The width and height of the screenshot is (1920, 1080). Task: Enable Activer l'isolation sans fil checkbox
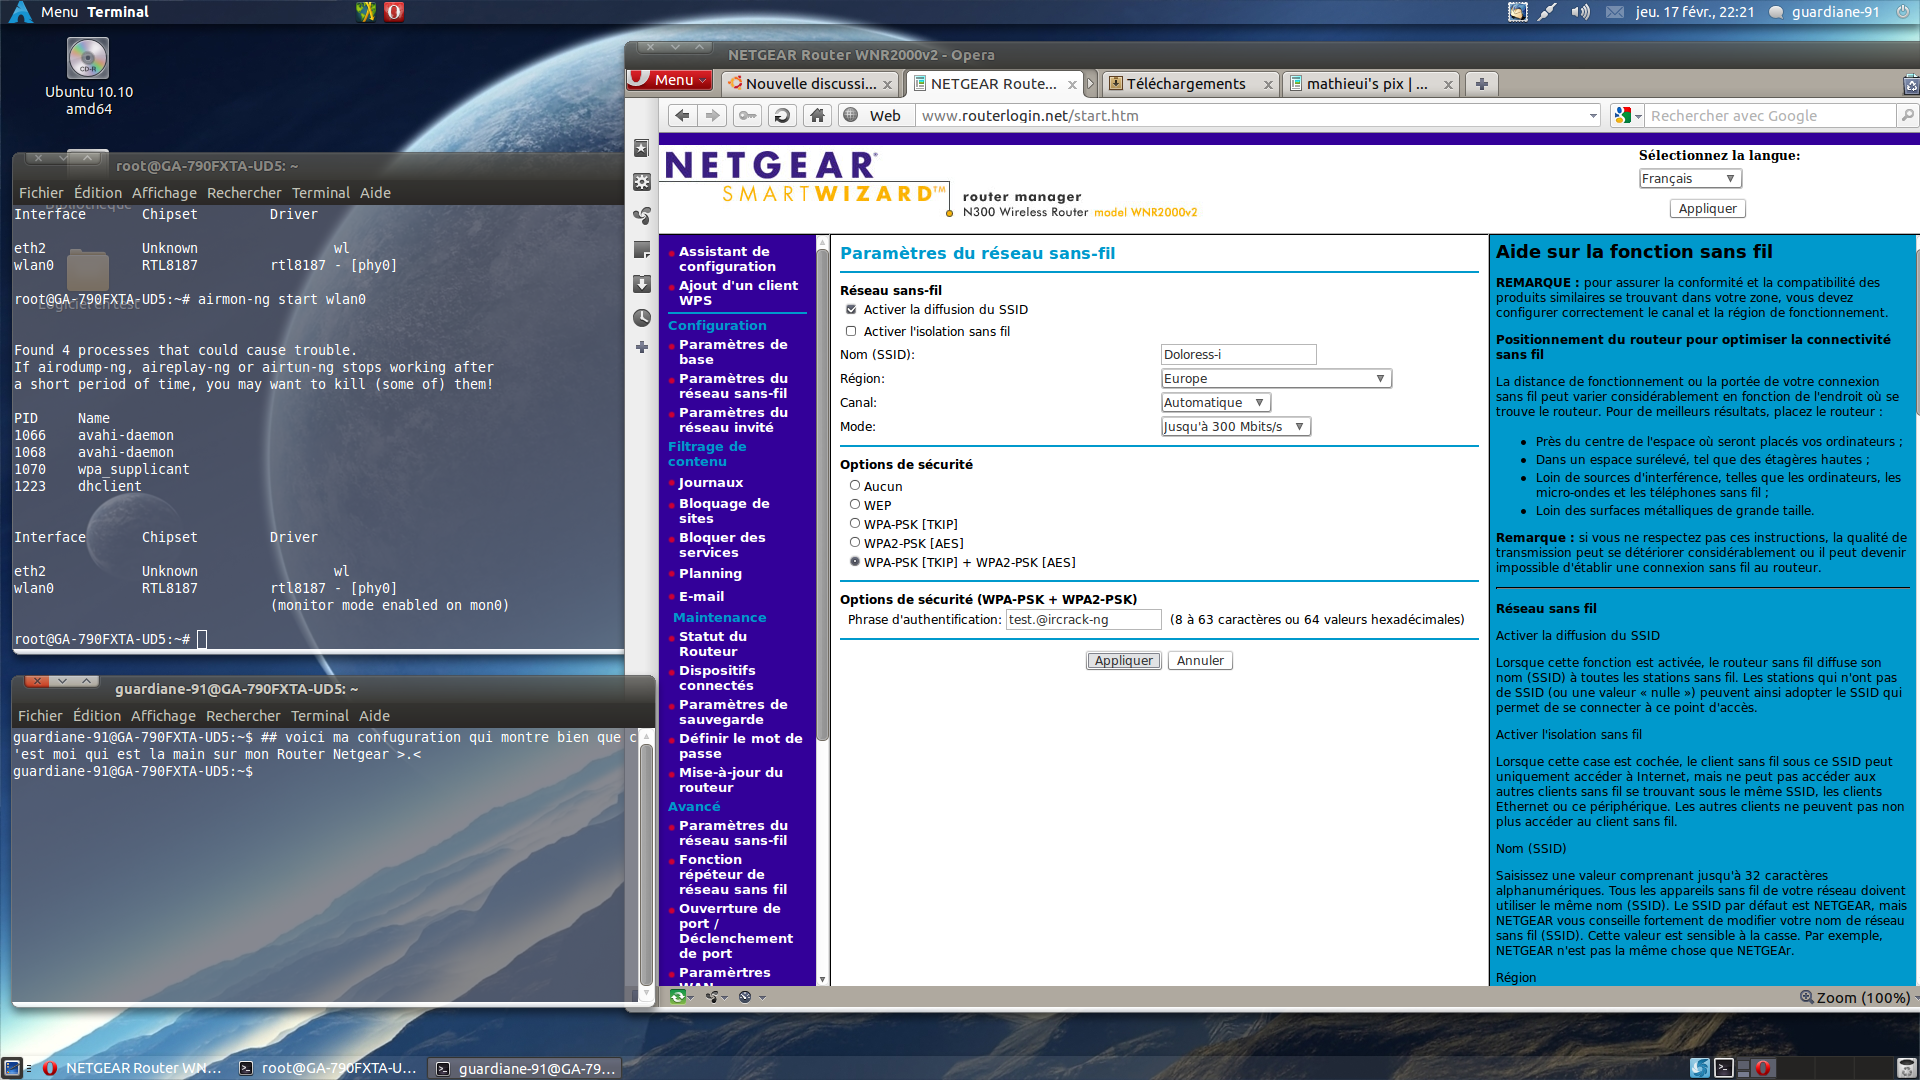(x=851, y=332)
